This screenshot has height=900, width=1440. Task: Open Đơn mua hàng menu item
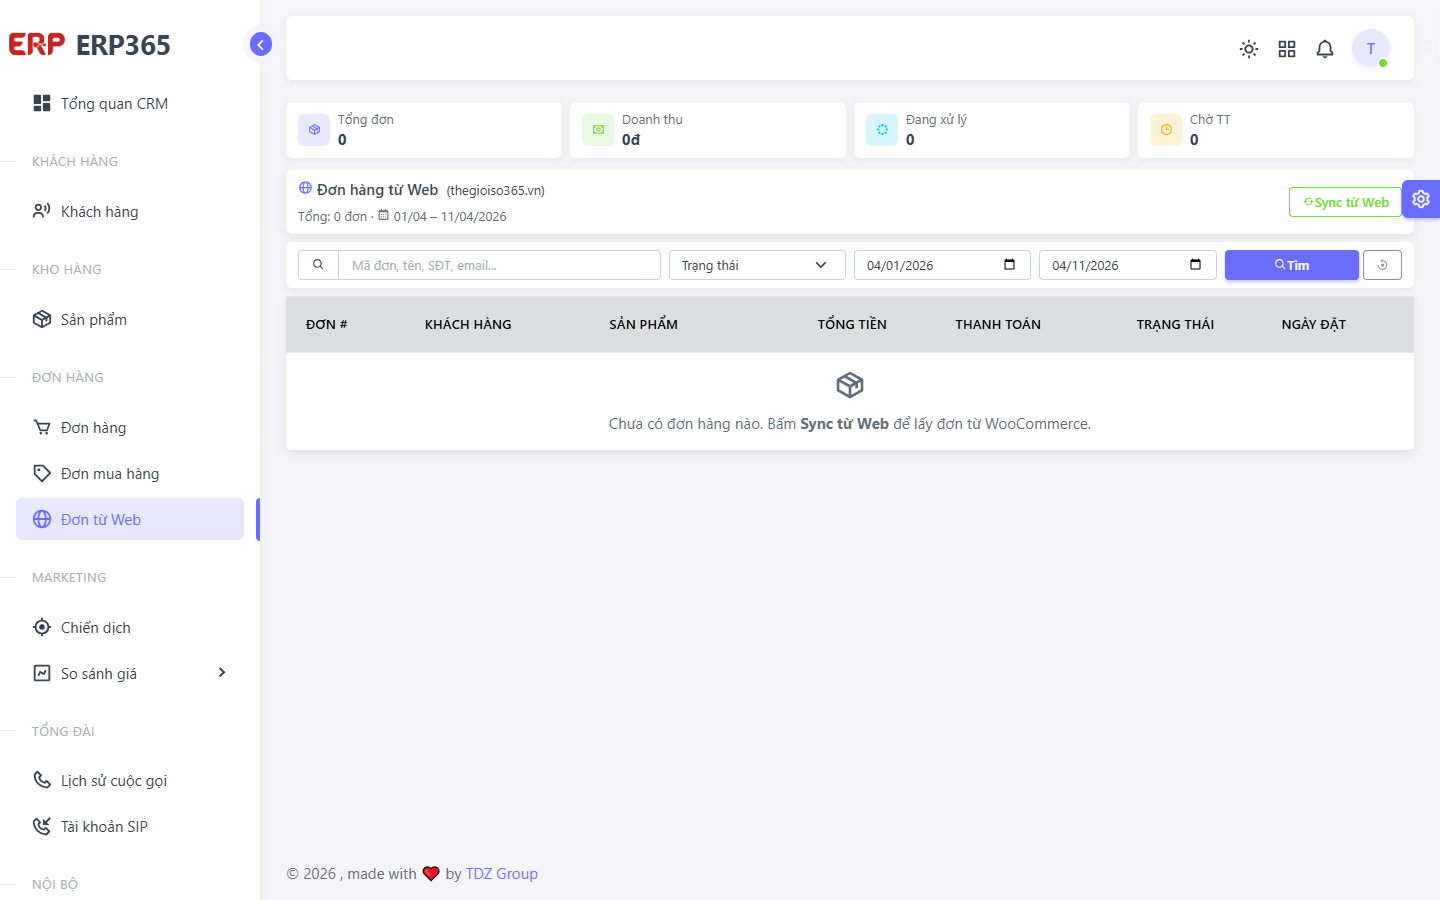(x=130, y=473)
